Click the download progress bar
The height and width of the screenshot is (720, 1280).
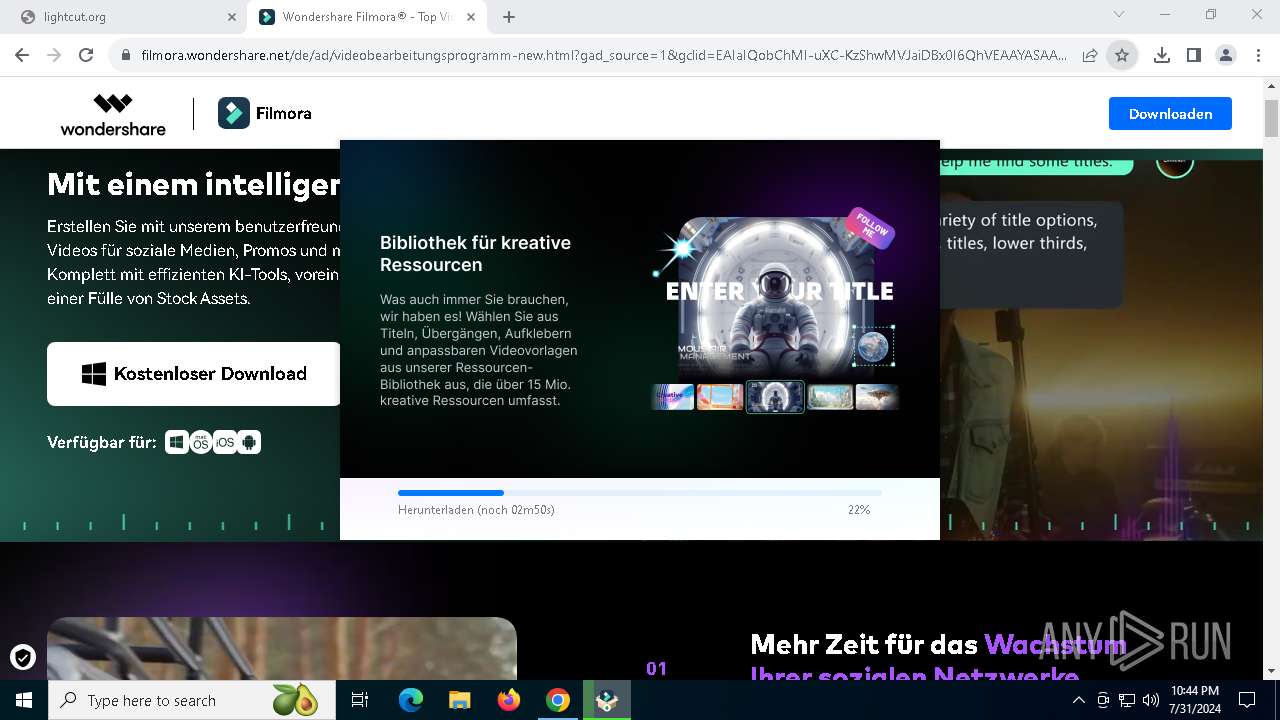coord(640,493)
